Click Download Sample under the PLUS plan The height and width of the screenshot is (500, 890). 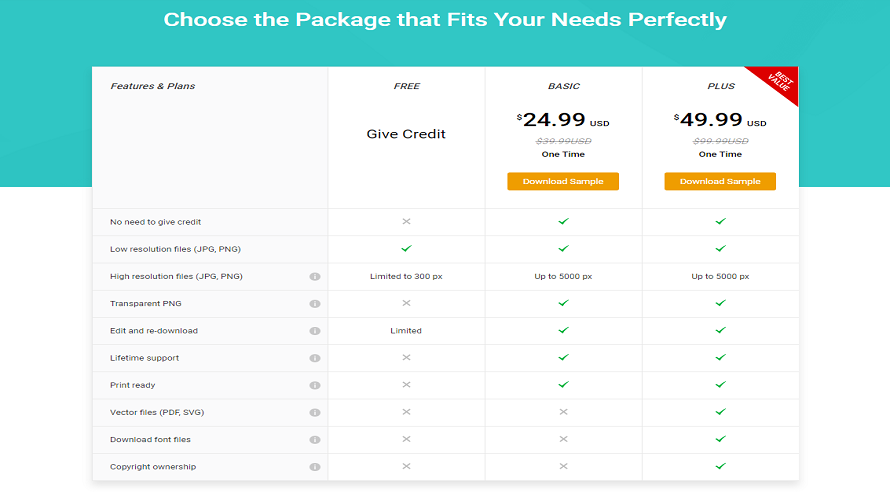click(x=720, y=181)
